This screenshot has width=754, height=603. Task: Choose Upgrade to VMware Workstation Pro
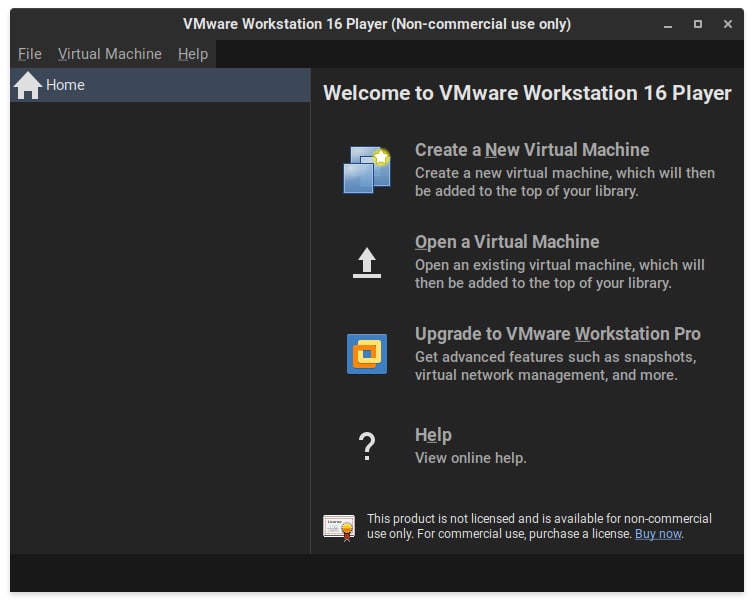tap(558, 334)
